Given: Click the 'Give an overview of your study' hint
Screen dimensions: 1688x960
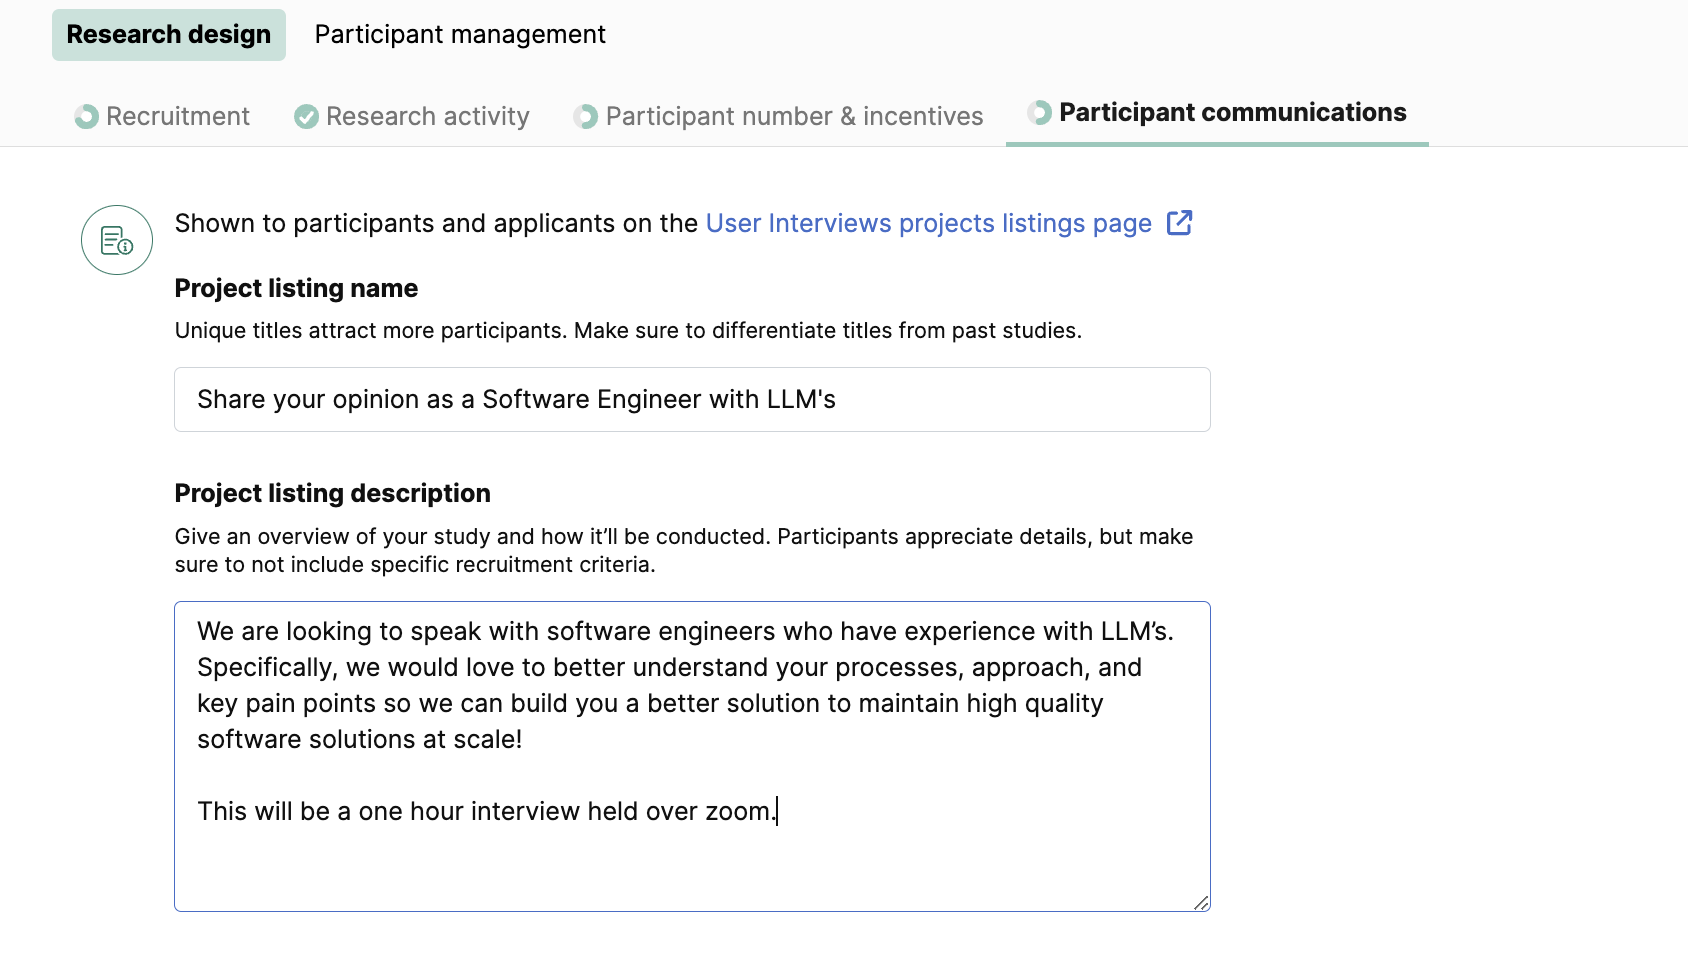Looking at the screenshot, I should [684, 550].
